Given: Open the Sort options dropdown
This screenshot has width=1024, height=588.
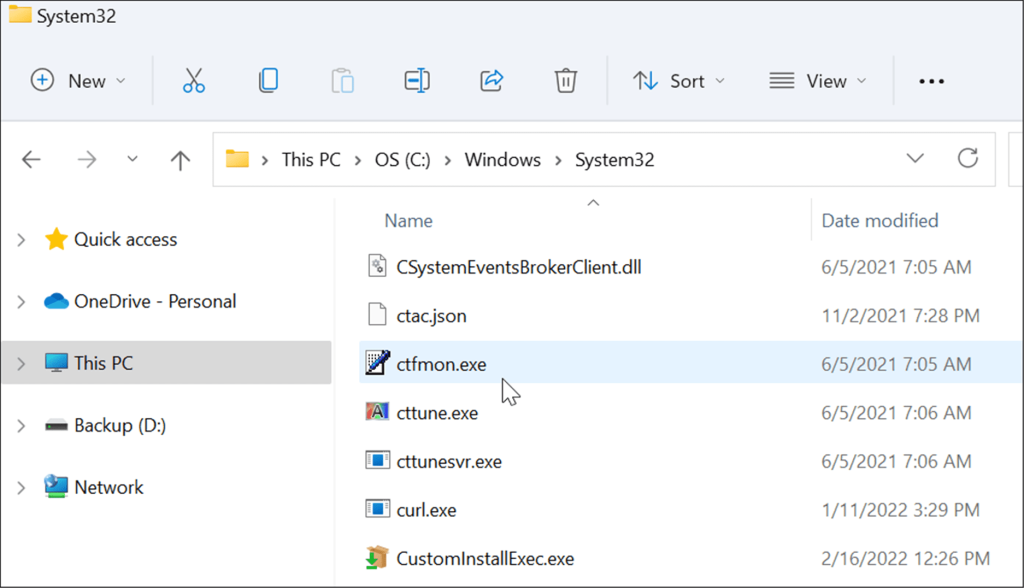Looking at the screenshot, I should pyautogui.click(x=679, y=81).
